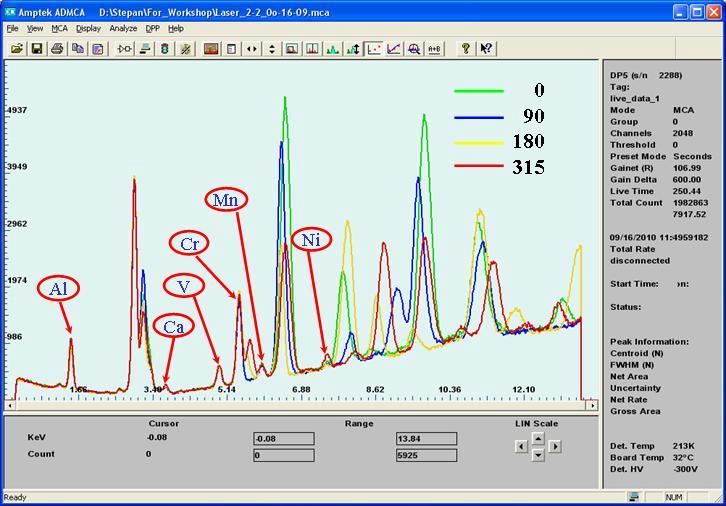Copy spectrum using the two-pages toolbar icon
This screenshot has height=506, width=726.
tap(78, 49)
